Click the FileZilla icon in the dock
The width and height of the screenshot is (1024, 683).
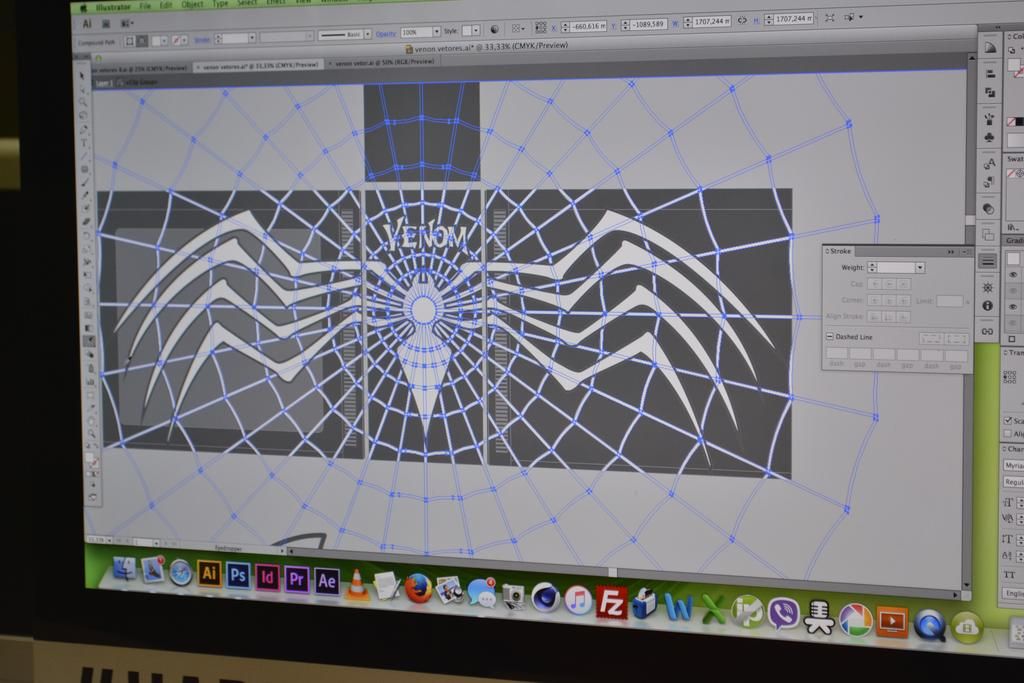coord(610,601)
